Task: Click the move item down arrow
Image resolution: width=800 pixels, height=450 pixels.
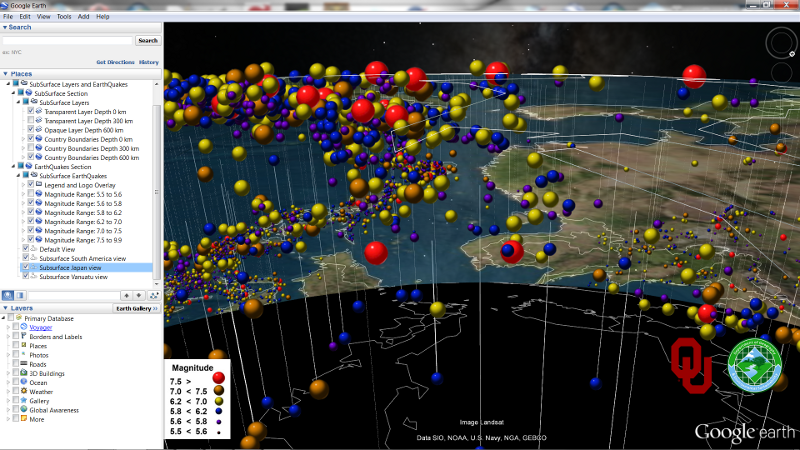Action: coord(138,295)
